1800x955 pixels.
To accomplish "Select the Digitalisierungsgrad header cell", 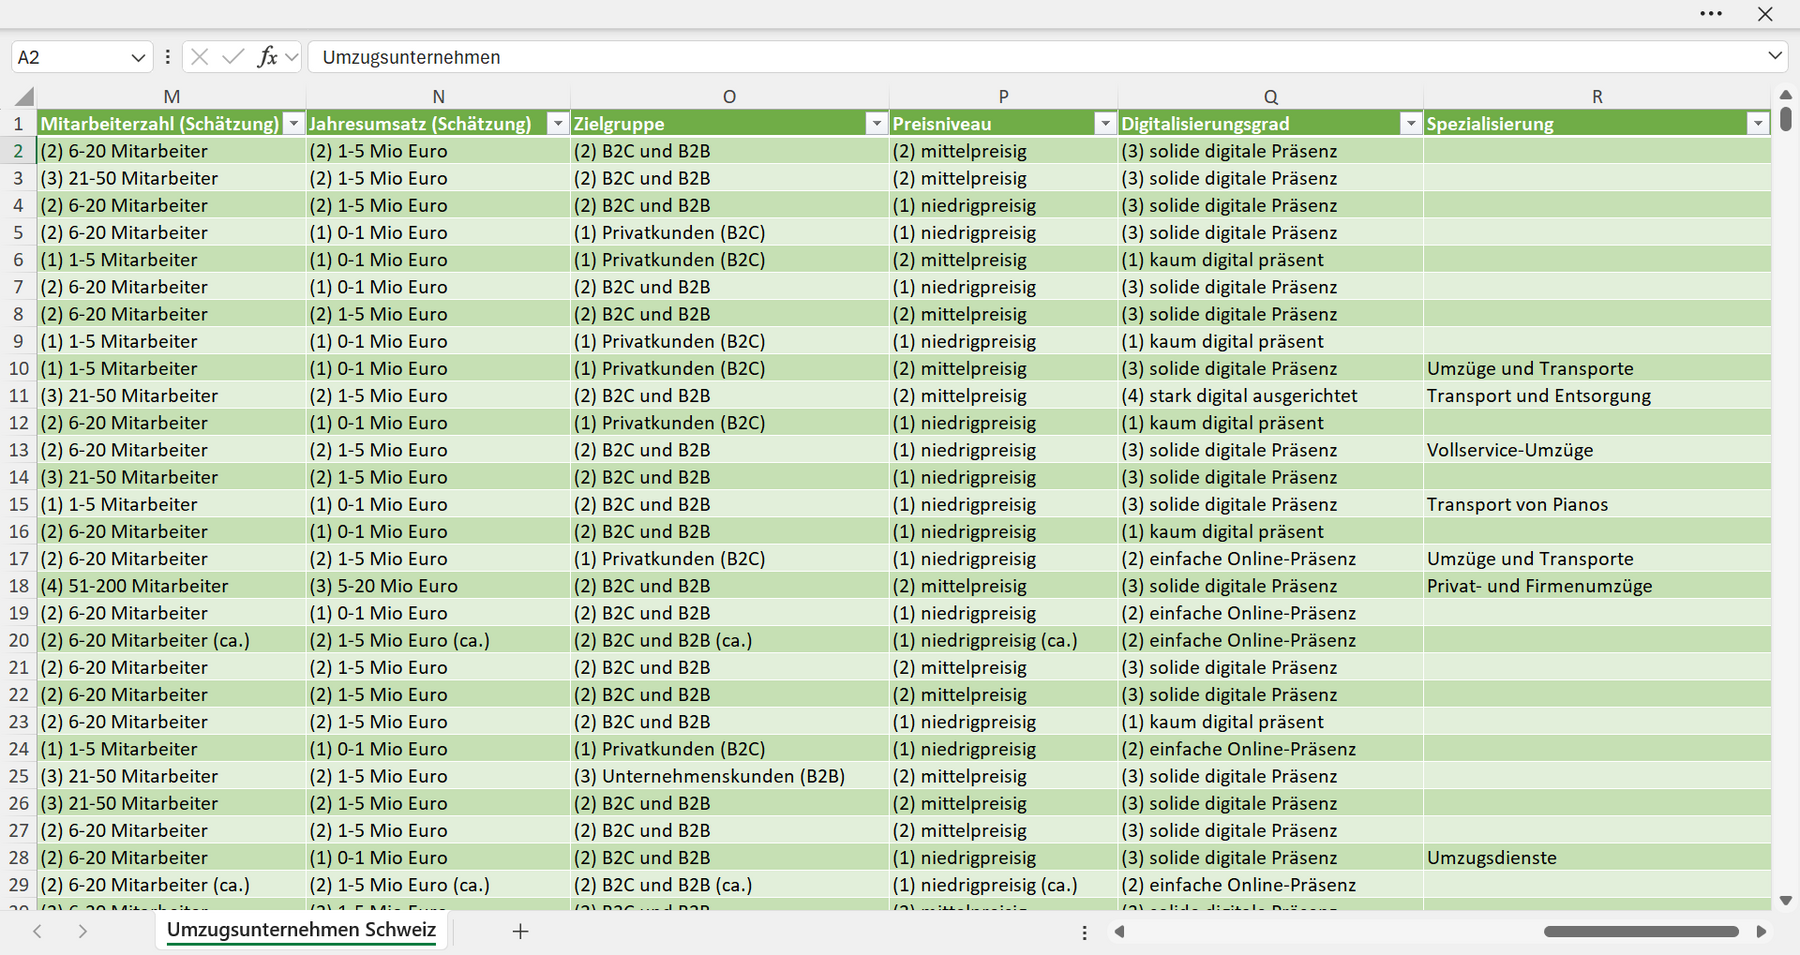I will [1270, 123].
